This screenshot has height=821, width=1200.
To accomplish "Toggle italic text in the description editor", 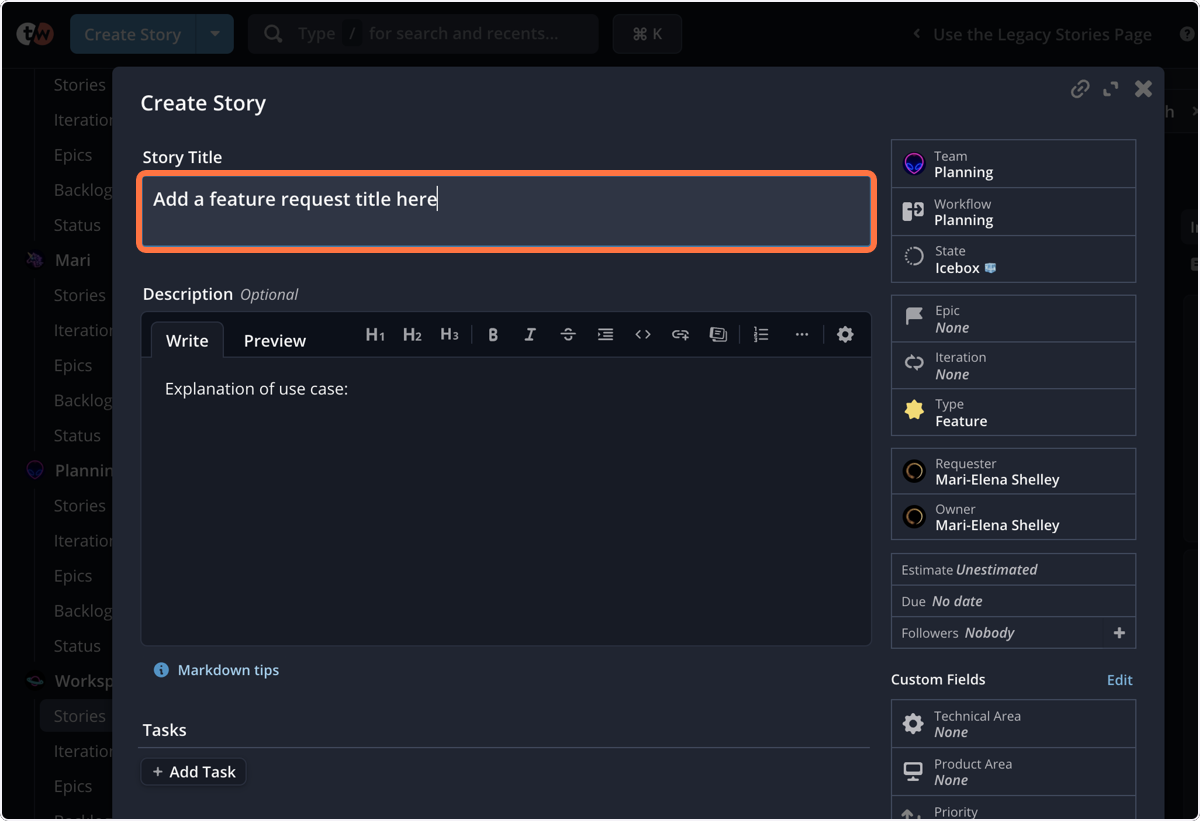I will (530, 335).
